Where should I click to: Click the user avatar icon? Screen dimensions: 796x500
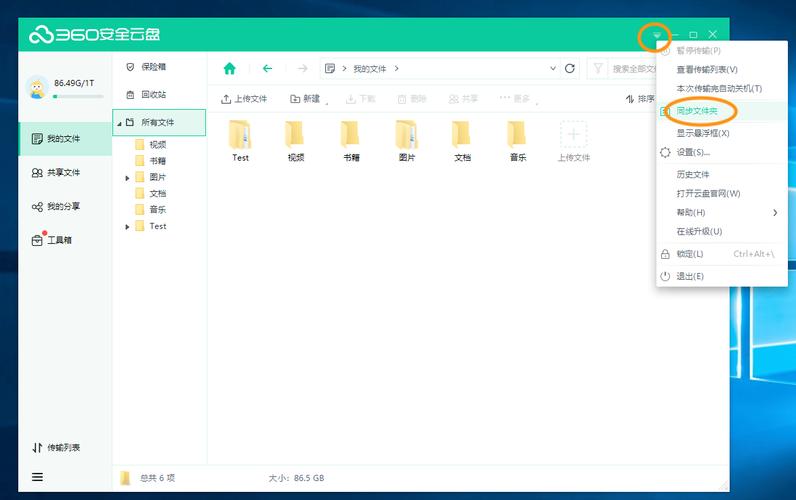pyautogui.click(x=37, y=88)
